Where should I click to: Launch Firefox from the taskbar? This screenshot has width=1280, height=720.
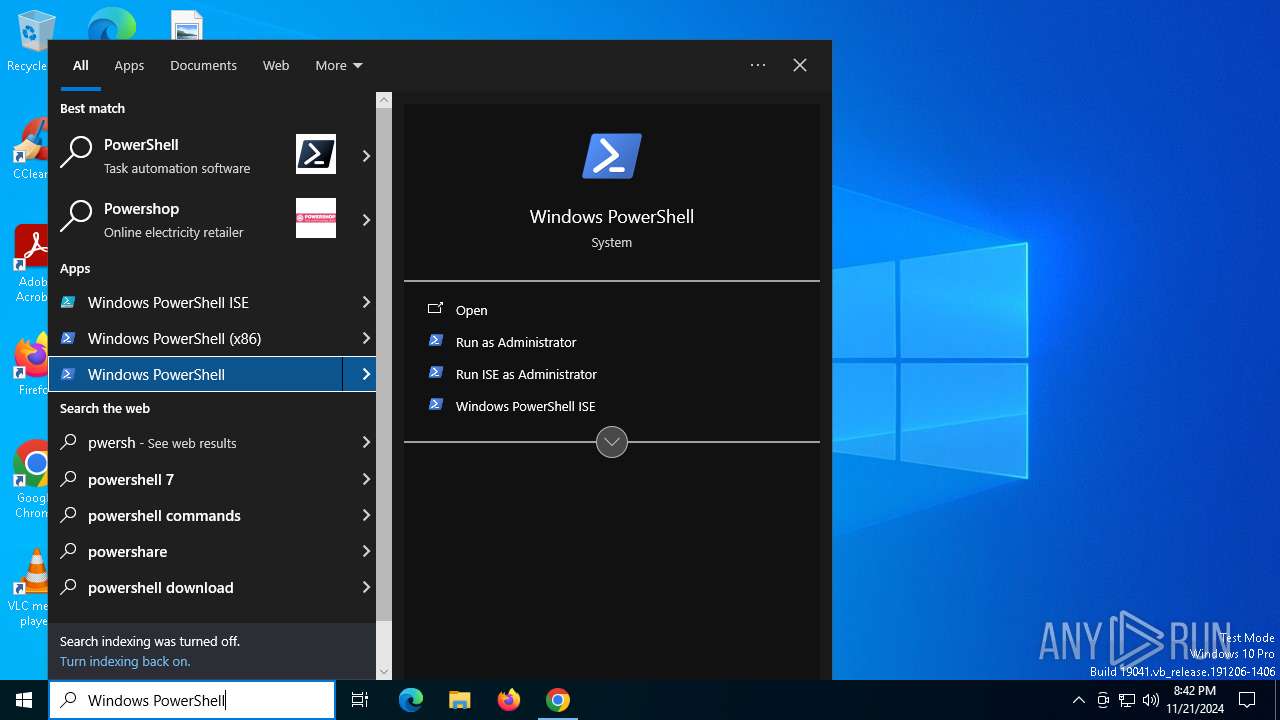click(509, 700)
